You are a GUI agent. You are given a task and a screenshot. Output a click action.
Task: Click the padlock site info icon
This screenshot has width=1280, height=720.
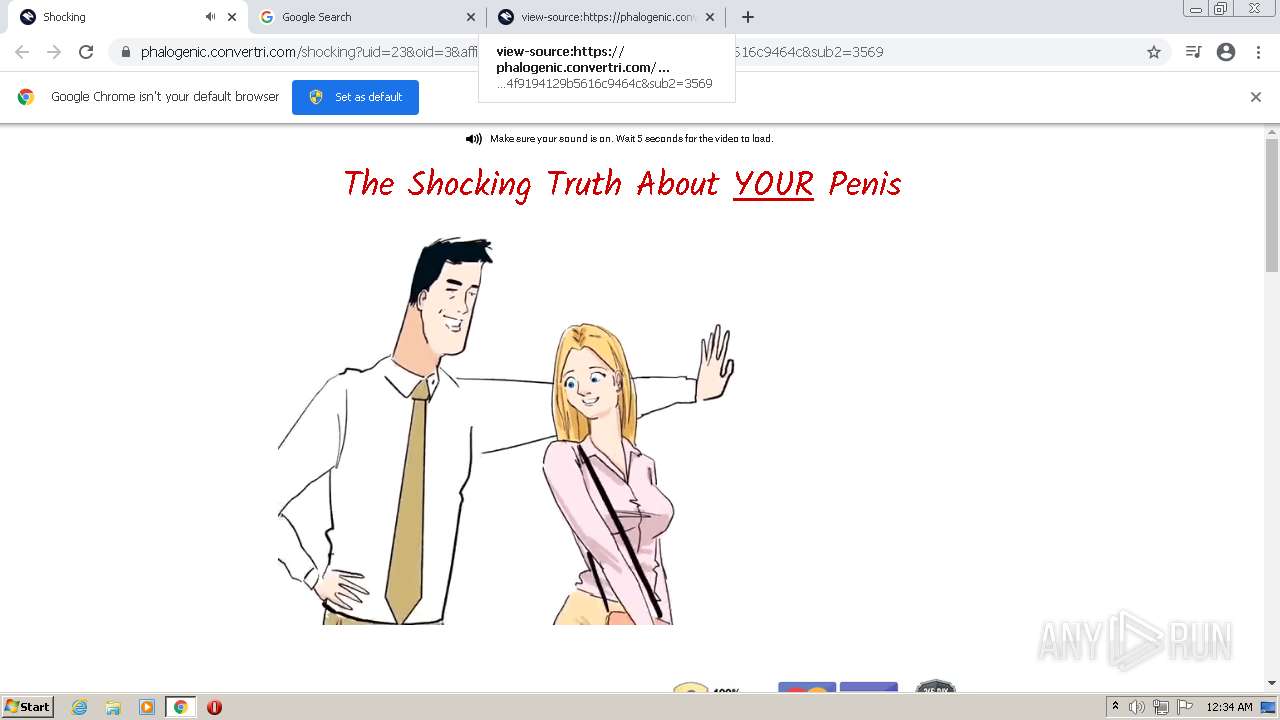click(126, 52)
